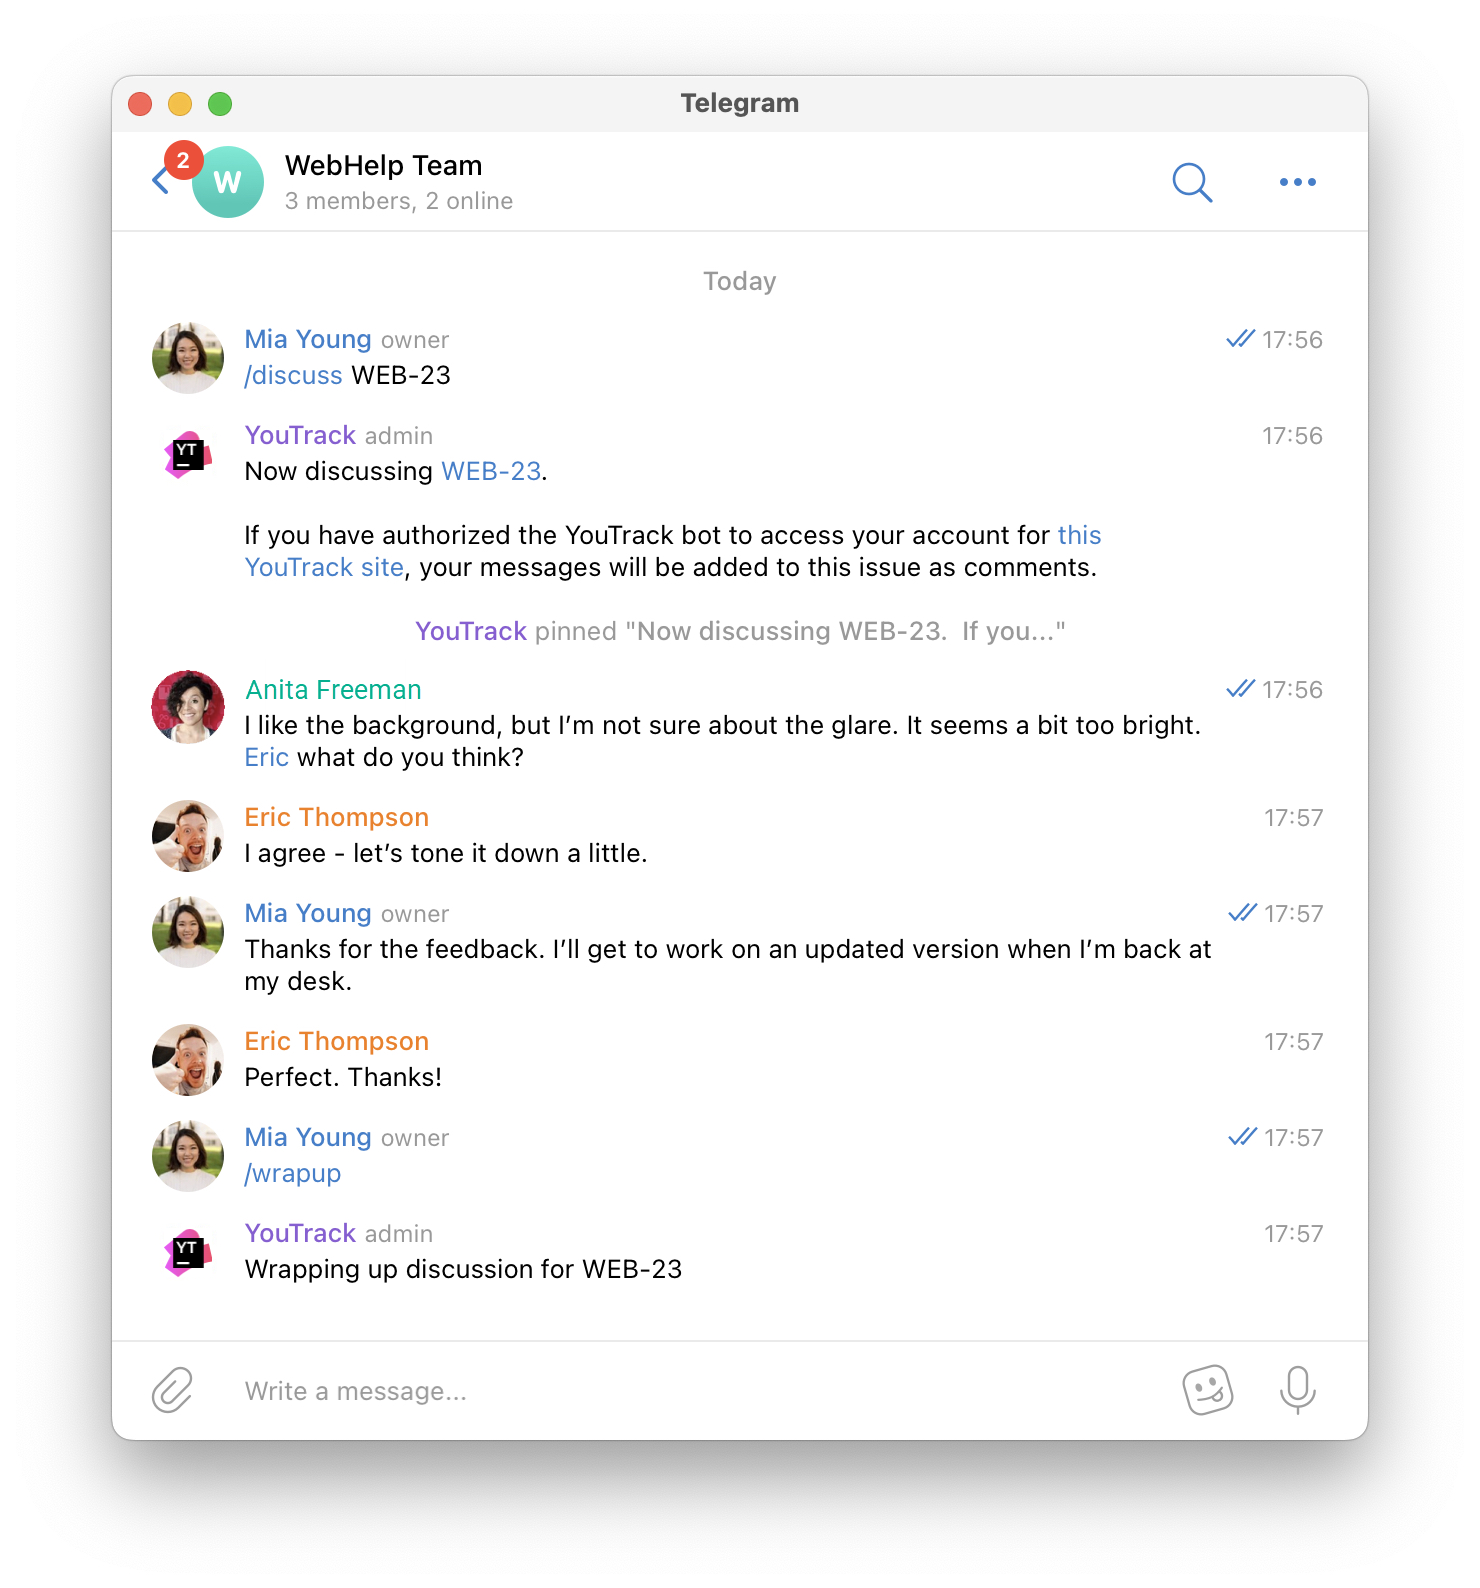Select the message 'Perfect. Thanks!'
The height and width of the screenshot is (1588, 1480).
[x=343, y=1077]
